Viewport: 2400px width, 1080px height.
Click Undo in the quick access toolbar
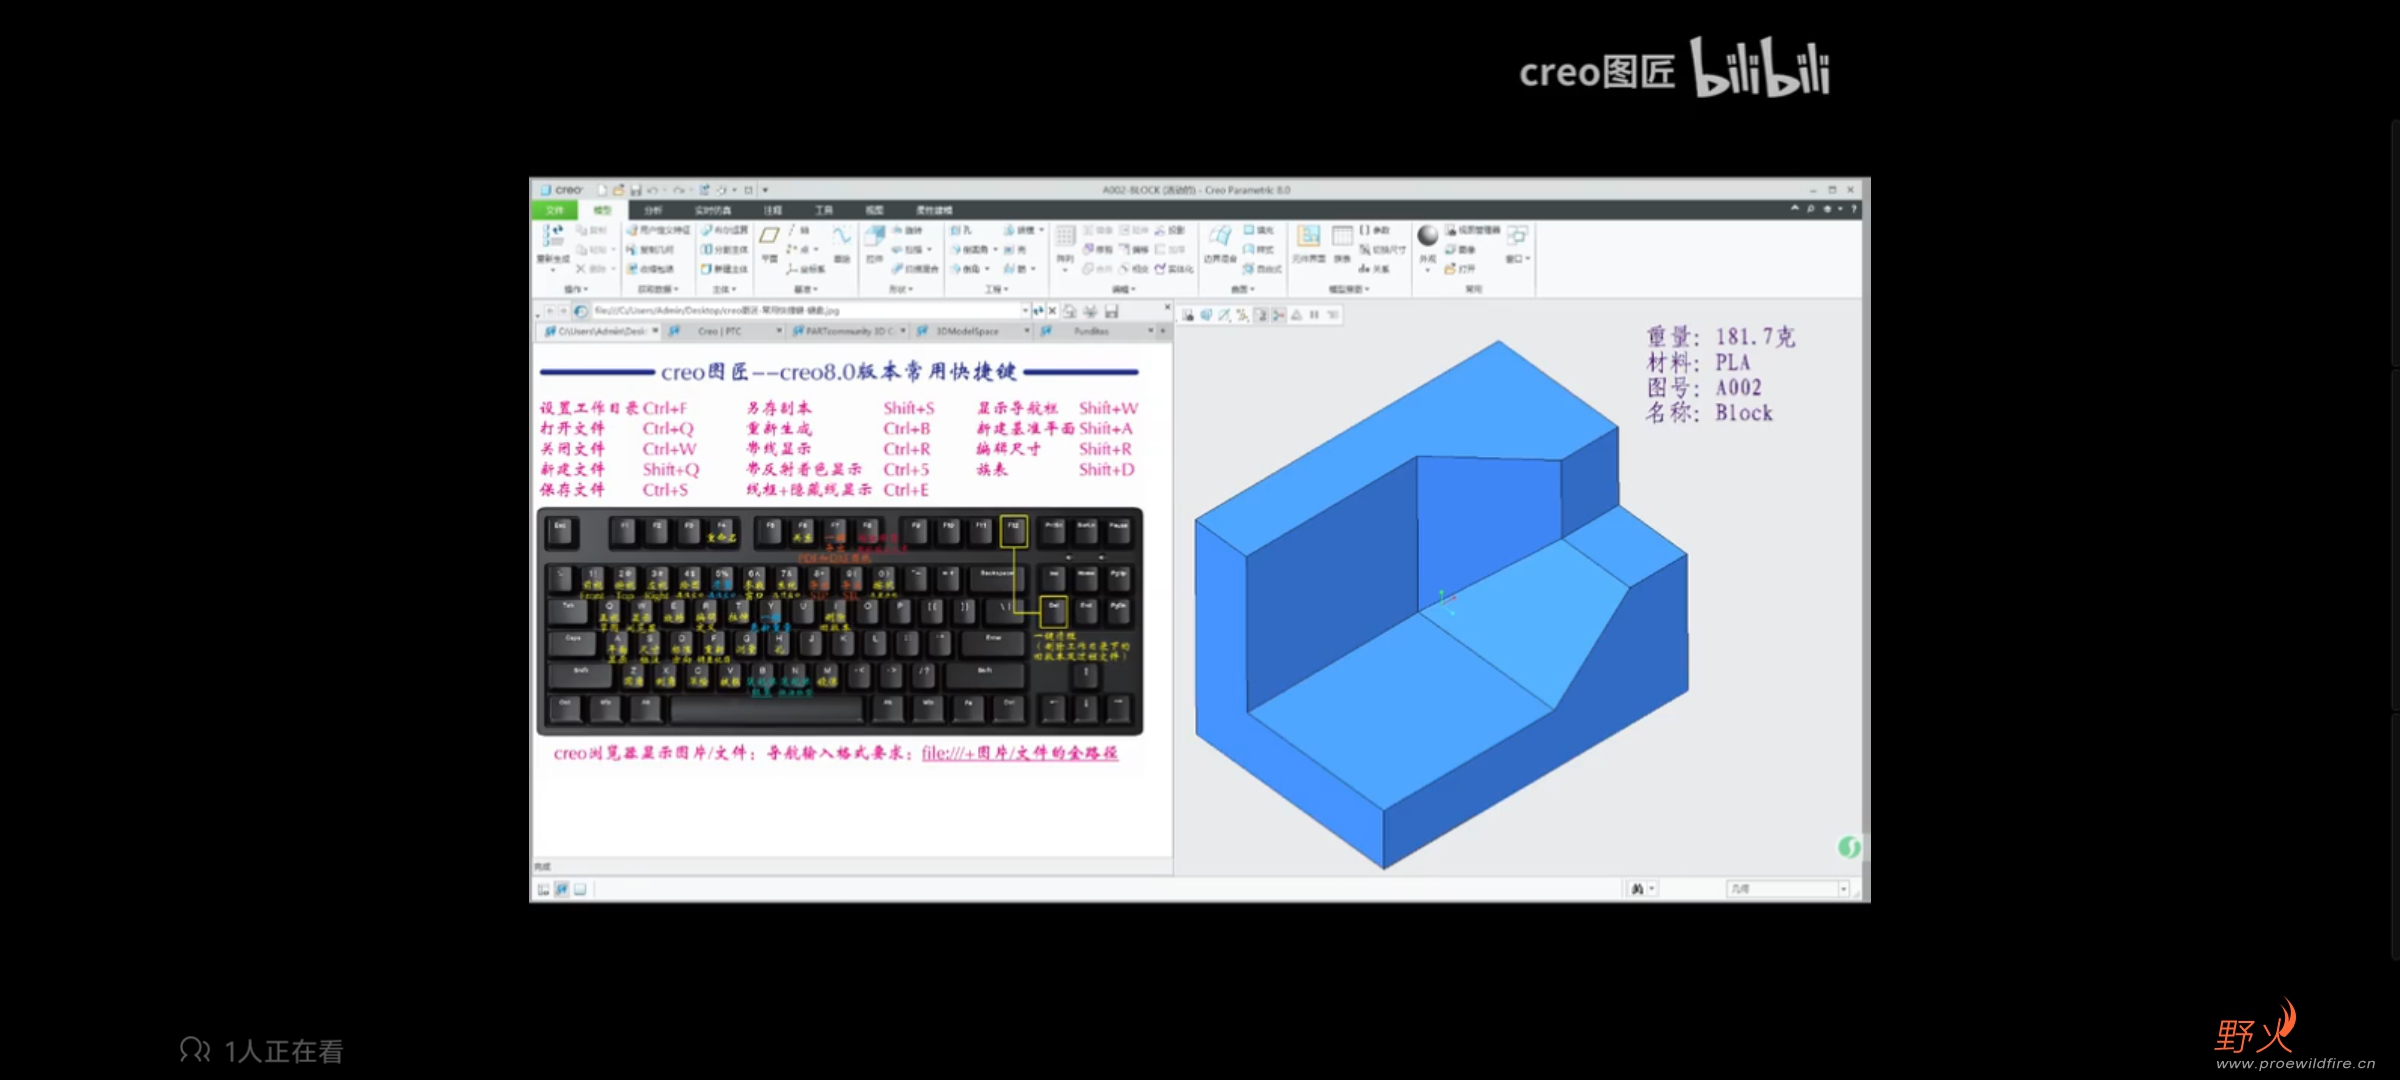pos(652,190)
